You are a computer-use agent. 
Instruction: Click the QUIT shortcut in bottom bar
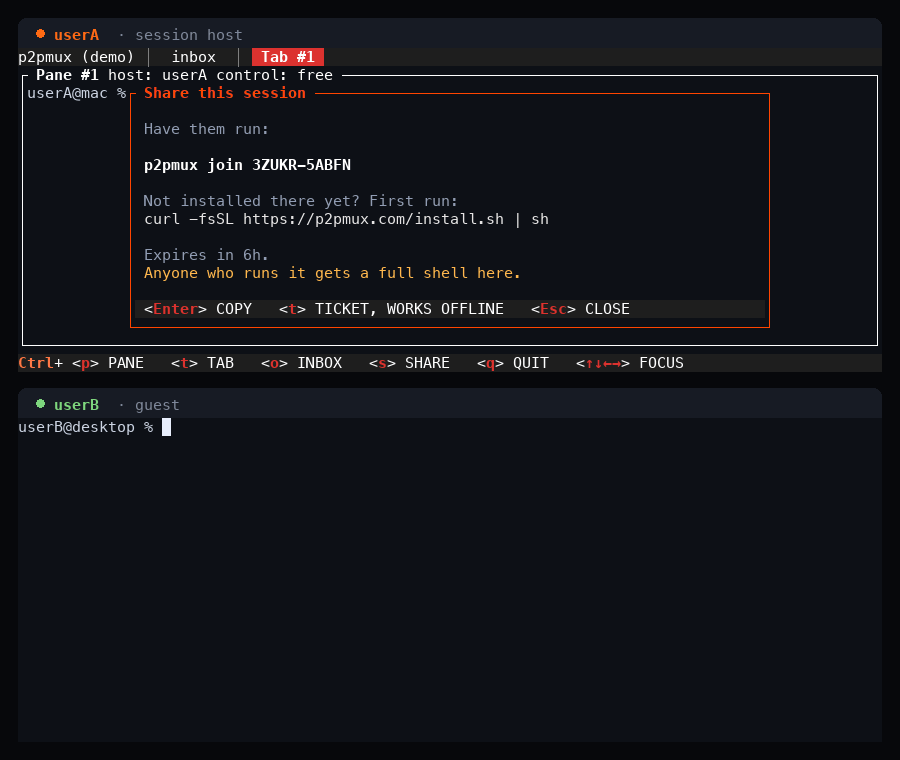click(x=513, y=363)
